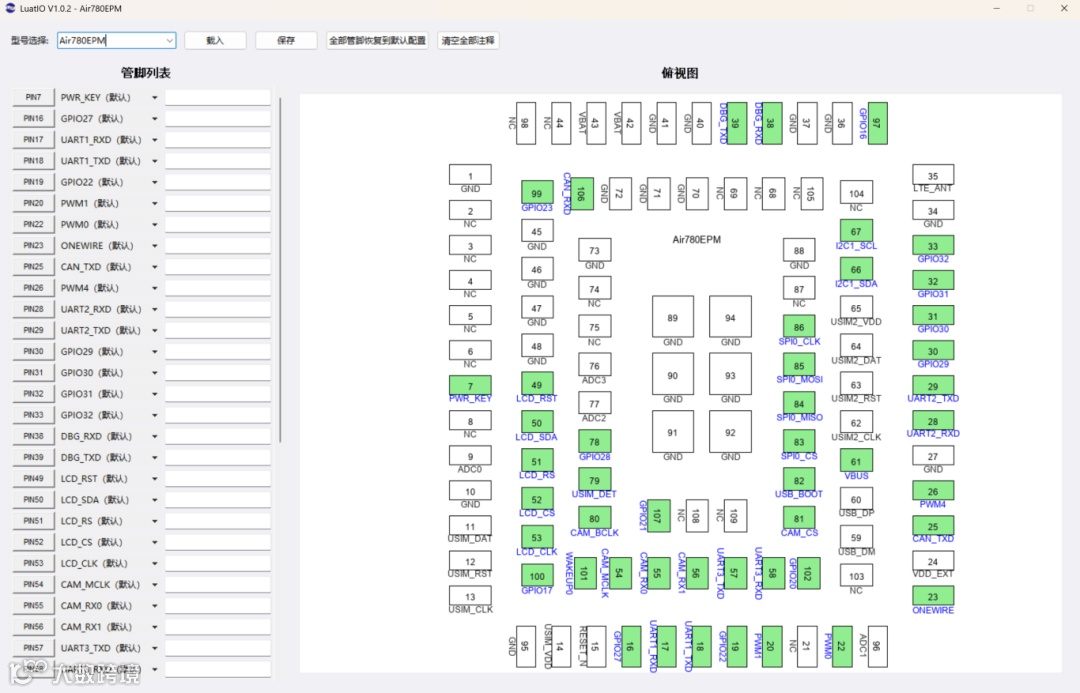Image resolution: width=1080 pixels, height=693 pixels.
Task: Expand UART1_TXD function dropdown
Action: click(x=155, y=161)
